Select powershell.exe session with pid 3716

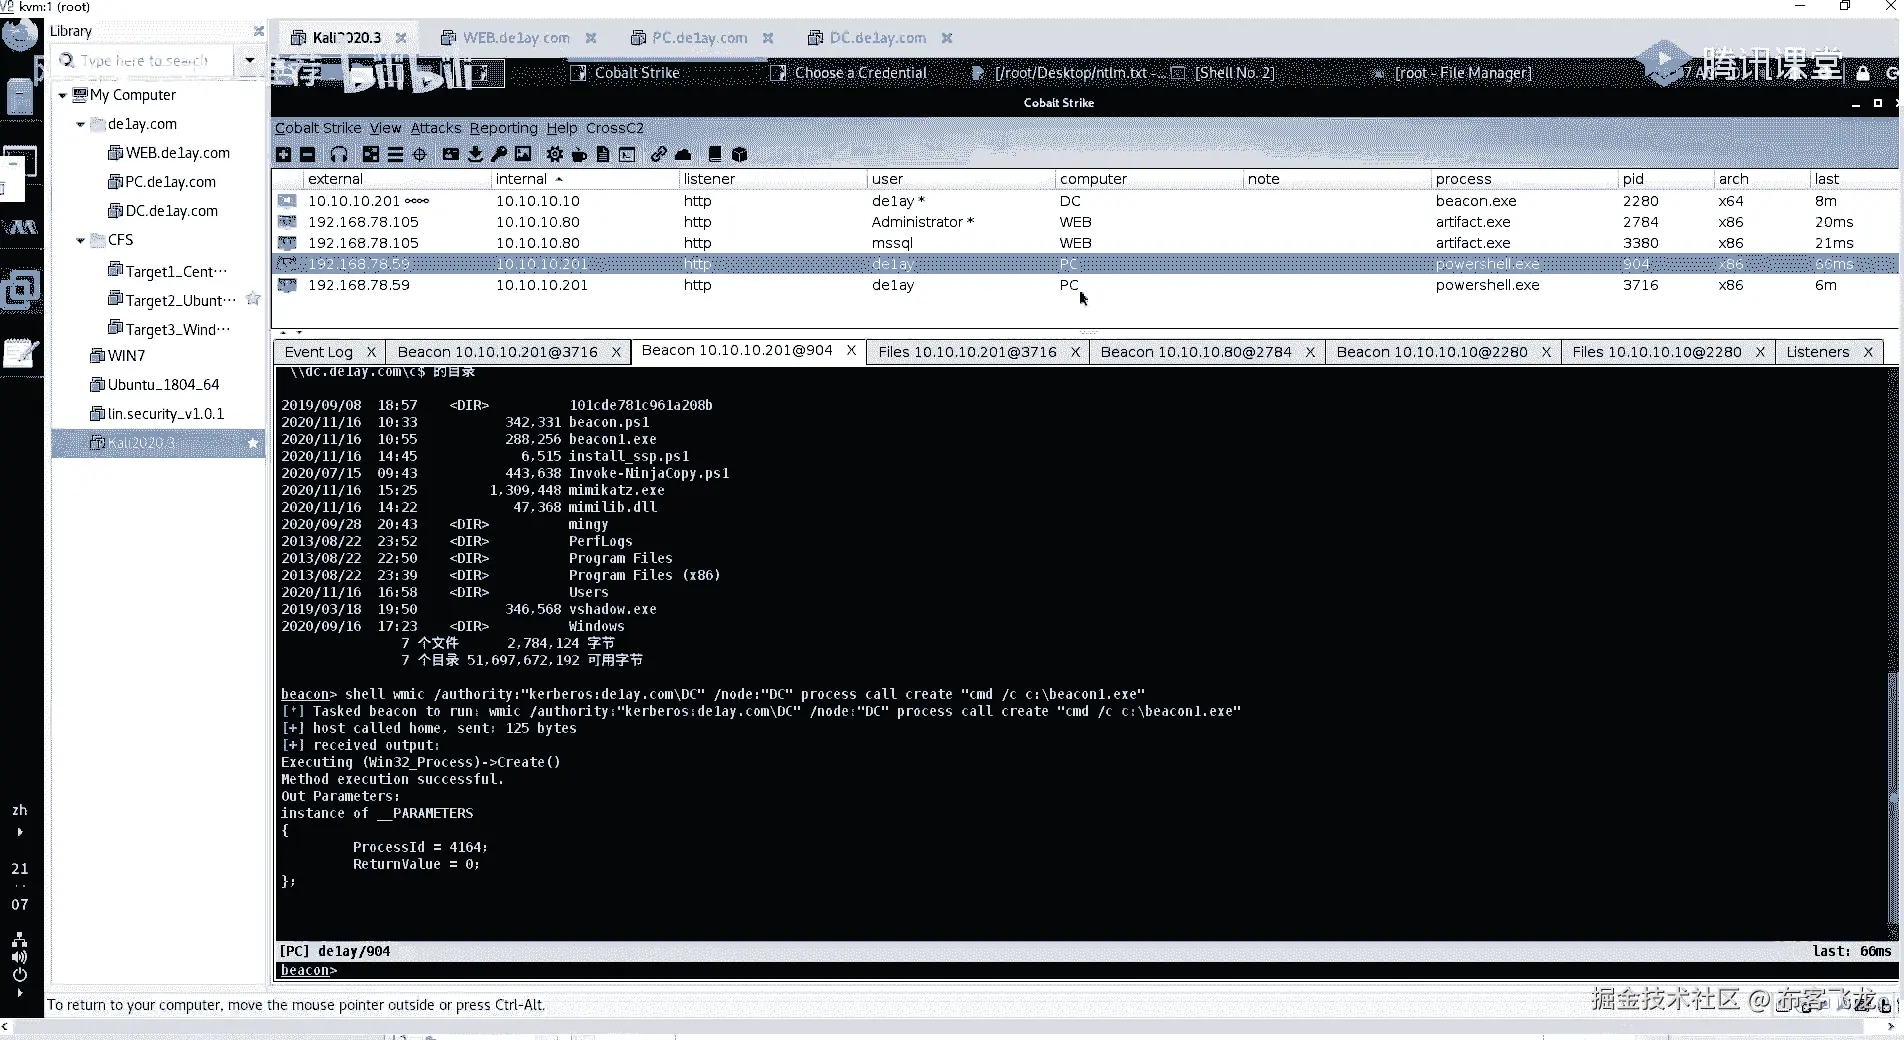[x=1085, y=285]
